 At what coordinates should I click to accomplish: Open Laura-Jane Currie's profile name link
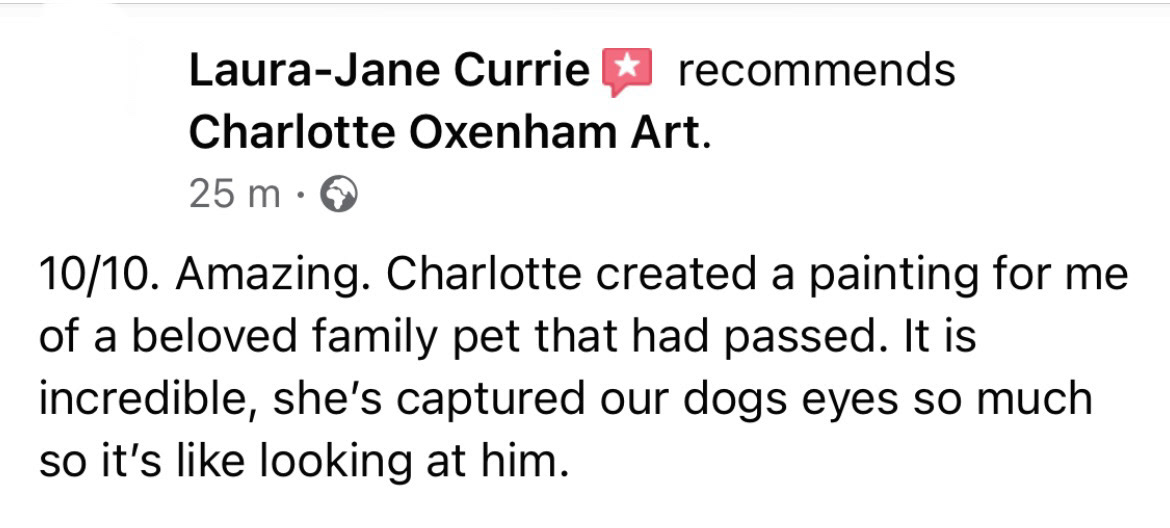388,71
